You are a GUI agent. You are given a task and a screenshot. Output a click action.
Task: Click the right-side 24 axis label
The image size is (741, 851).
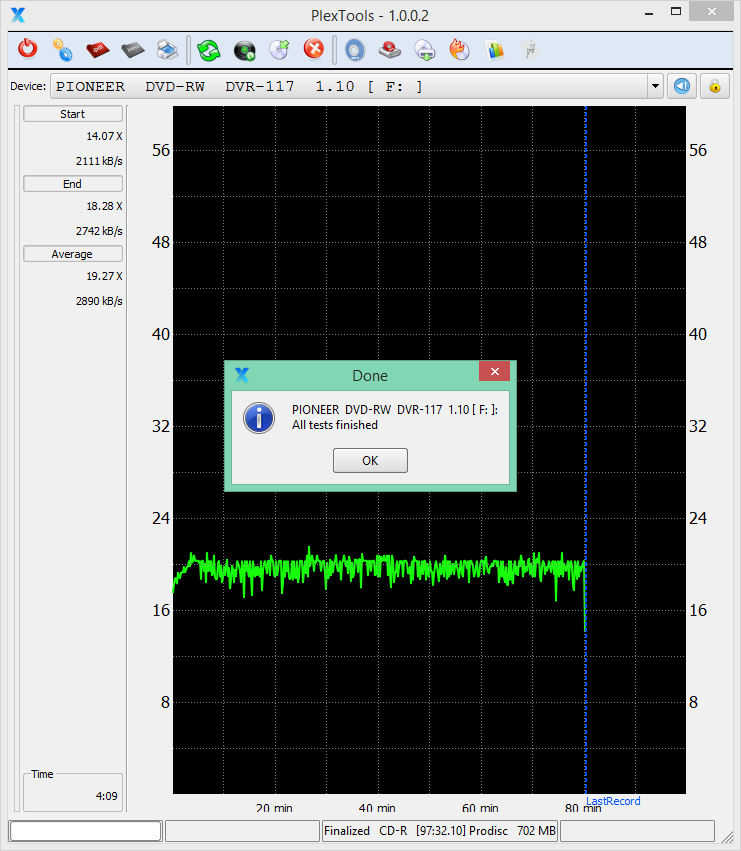coord(698,518)
